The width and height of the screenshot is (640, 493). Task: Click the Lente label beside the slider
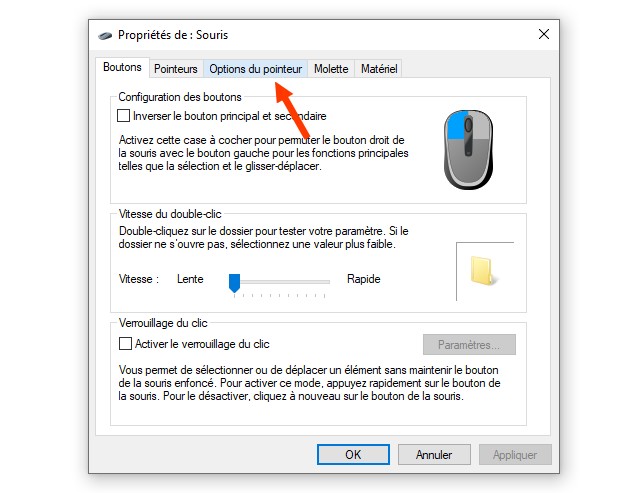point(190,279)
